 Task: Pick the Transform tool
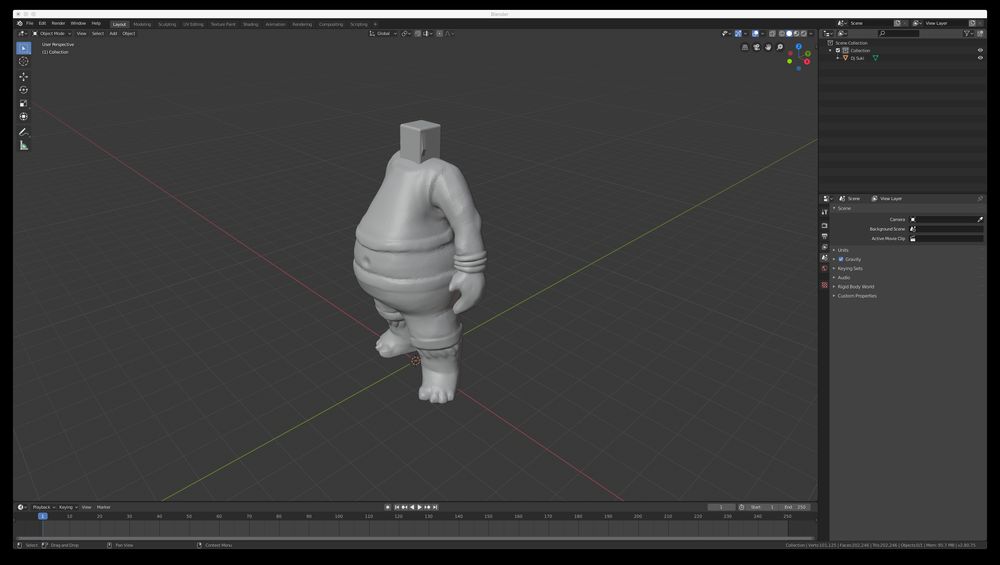click(24, 117)
